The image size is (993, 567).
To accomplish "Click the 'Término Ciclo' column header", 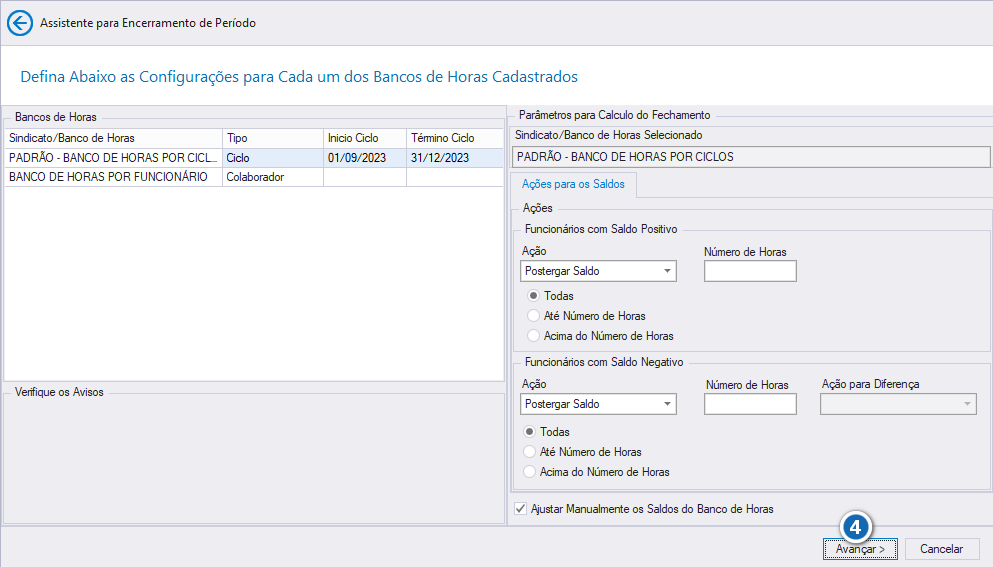I will pos(455,138).
